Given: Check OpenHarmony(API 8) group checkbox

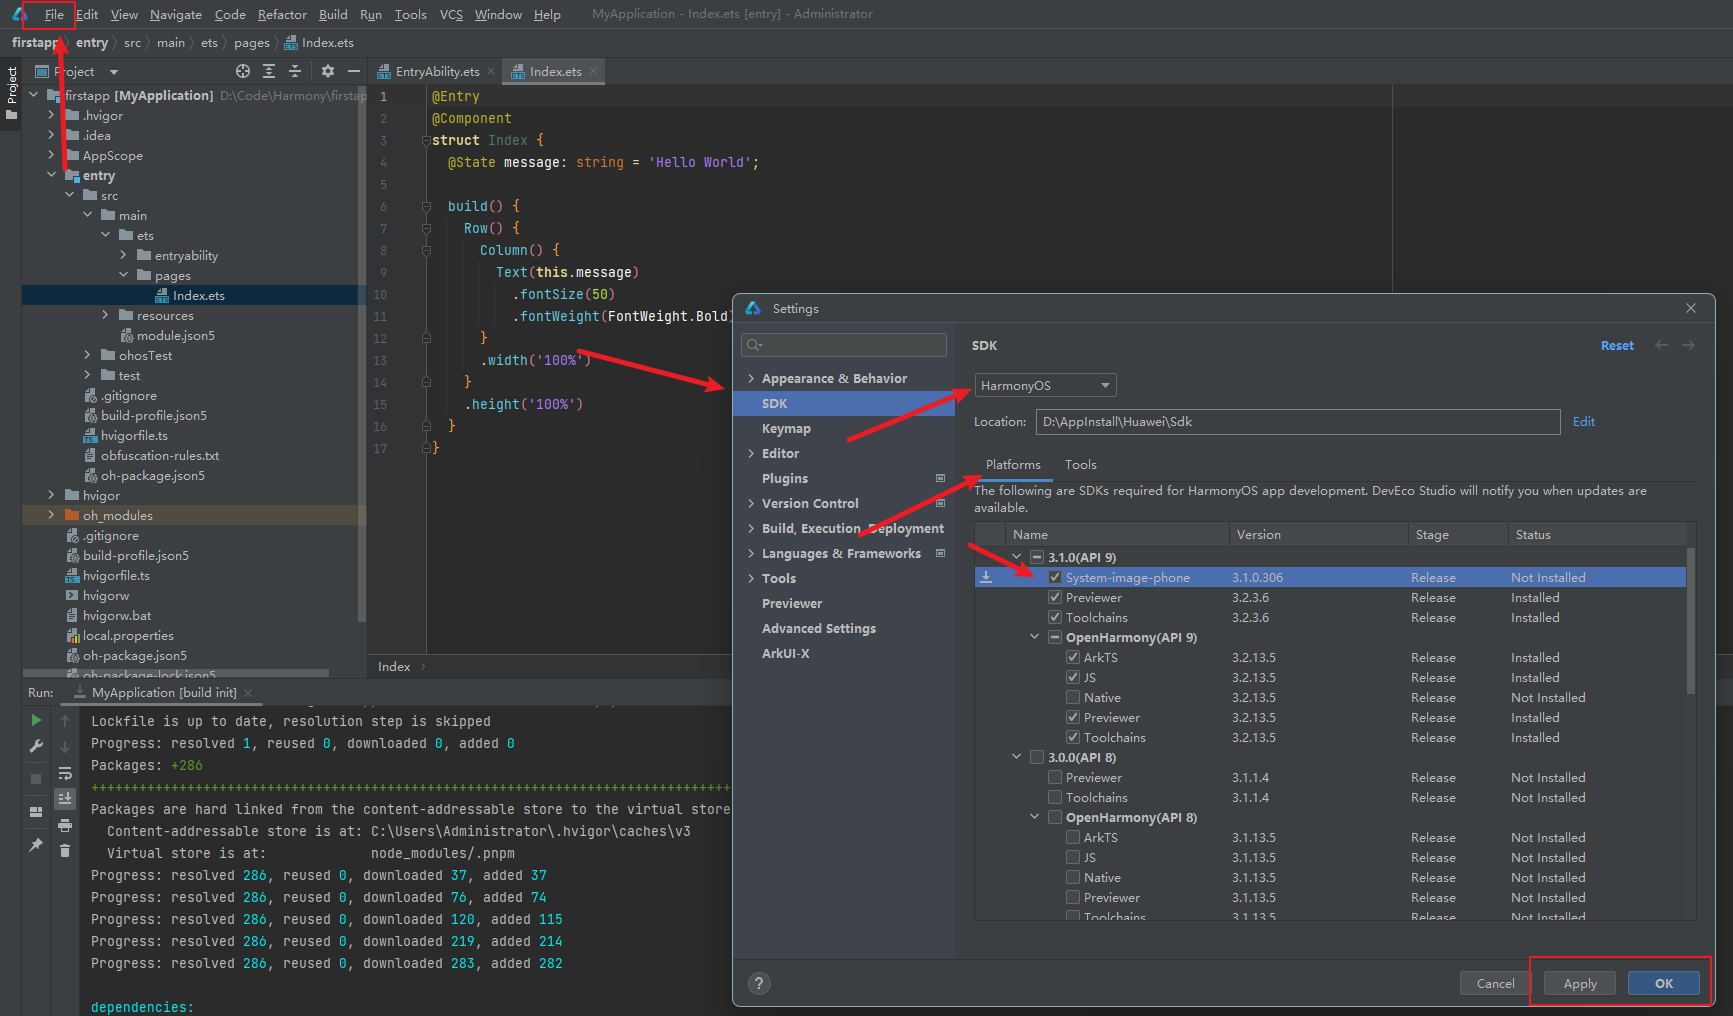Looking at the screenshot, I should pyautogui.click(x=1054, y=817).
